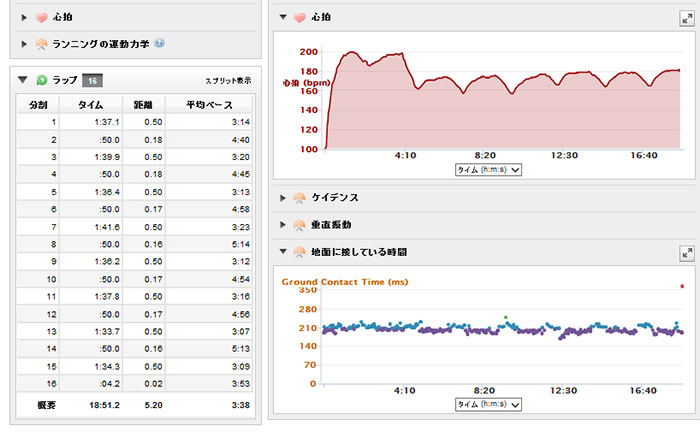Click the 心拍 title in left panel
Image resolution: width=700 pixels, height=432 pixels.
62,17
